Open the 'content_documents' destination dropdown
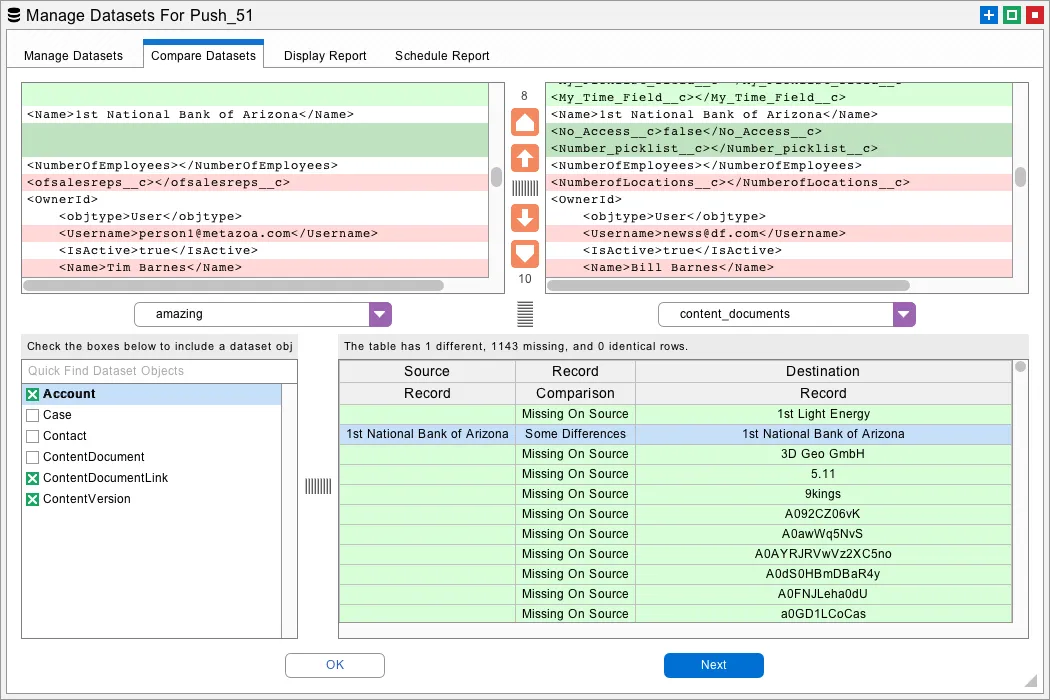Screen dimensions: 1050x700 [x=903, y=314]
